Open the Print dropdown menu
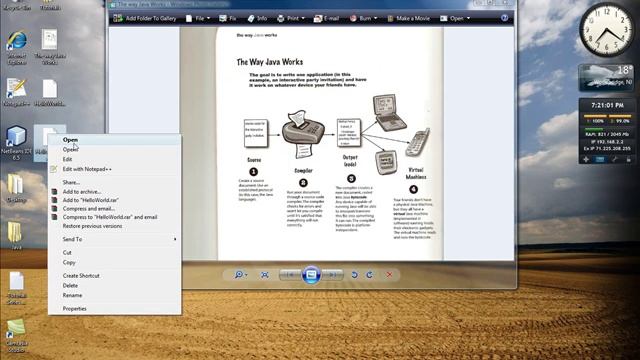The width and height of the screenshot is (640, 360). point(291,18)
